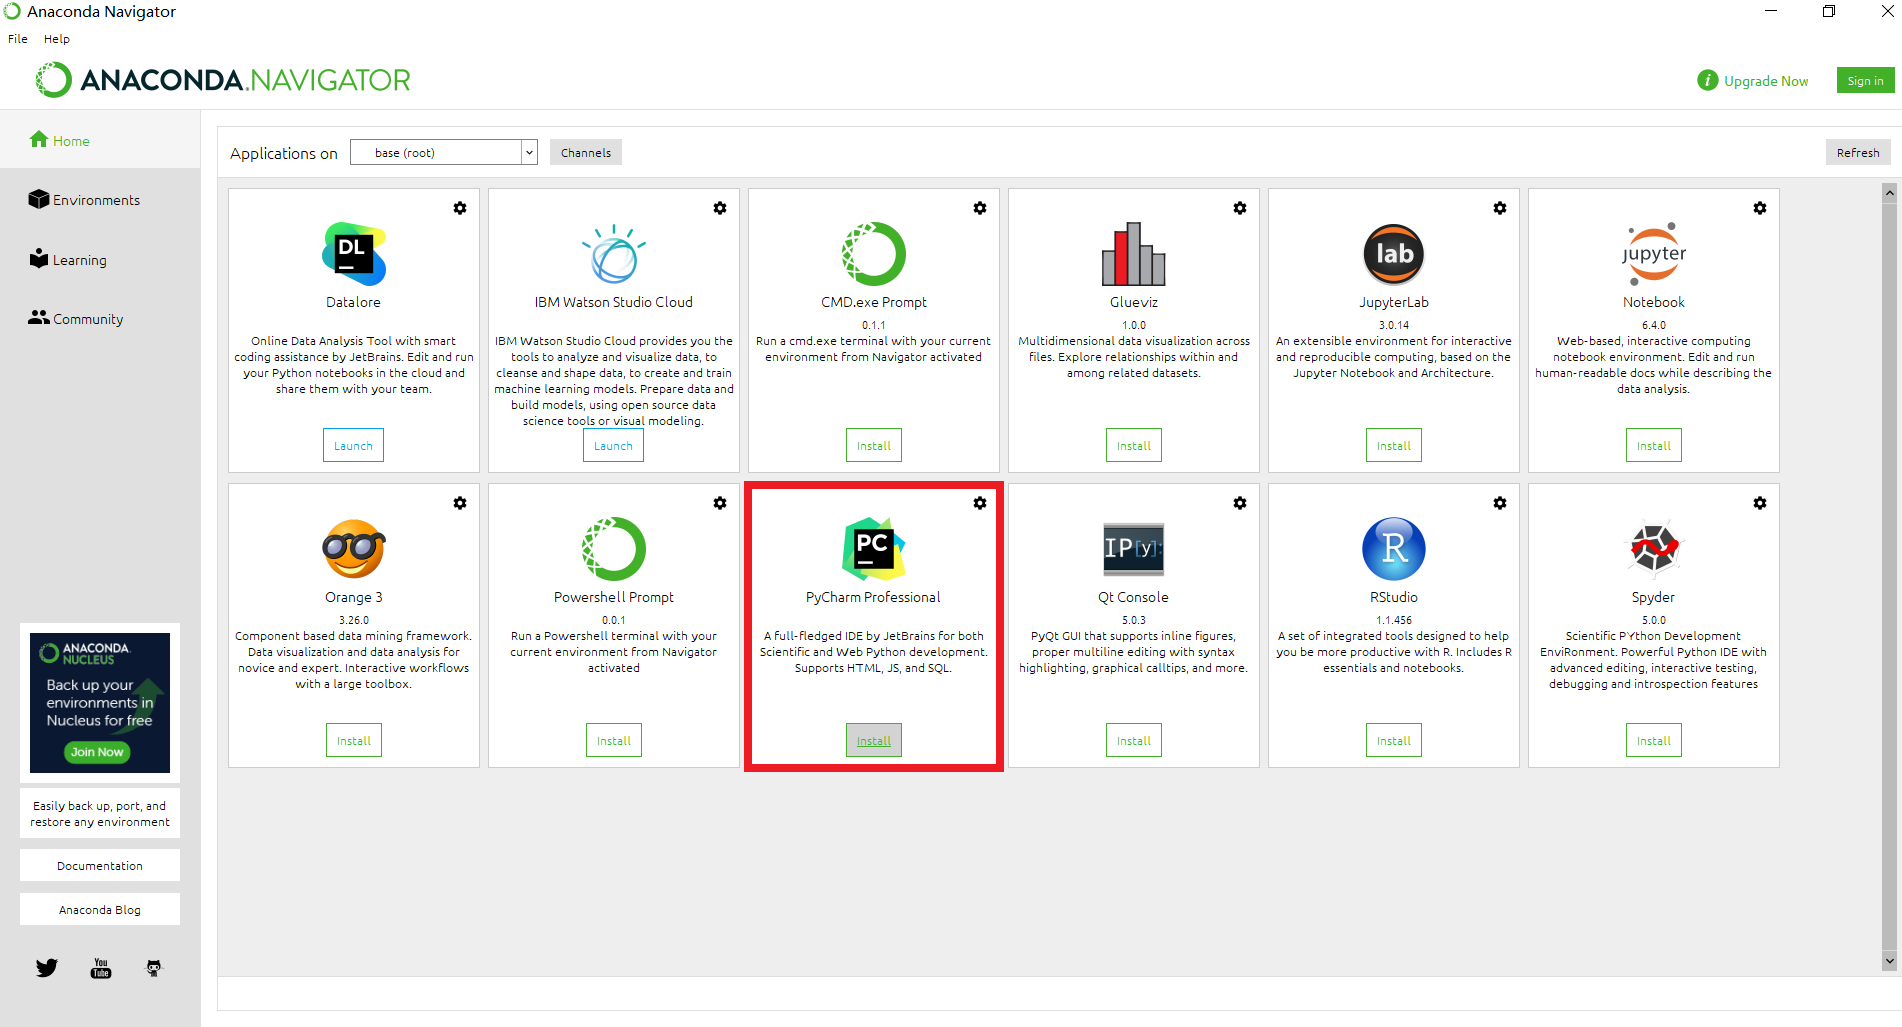Click the Glueviz bar chart icon
Screen dimensions: 1902x1027
pyautogui.click(x=1134, y=254)
